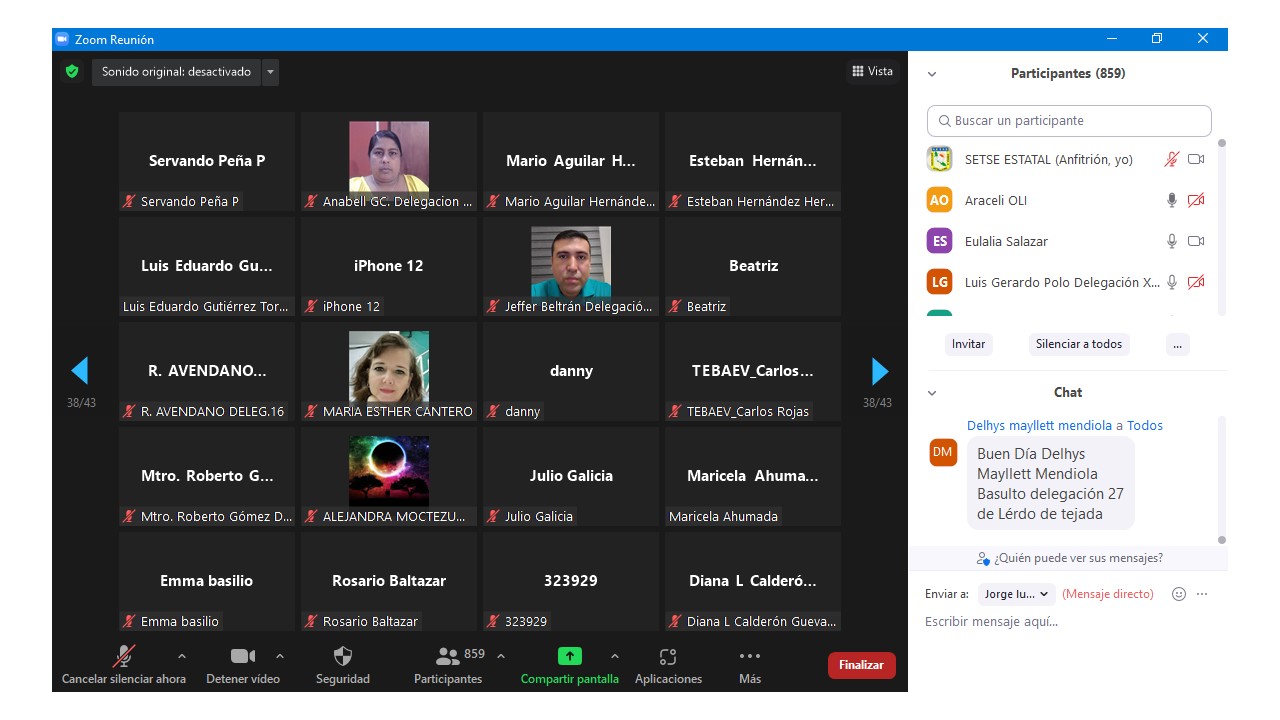Stop the camera with Detener vídeo

pos(243,666)
